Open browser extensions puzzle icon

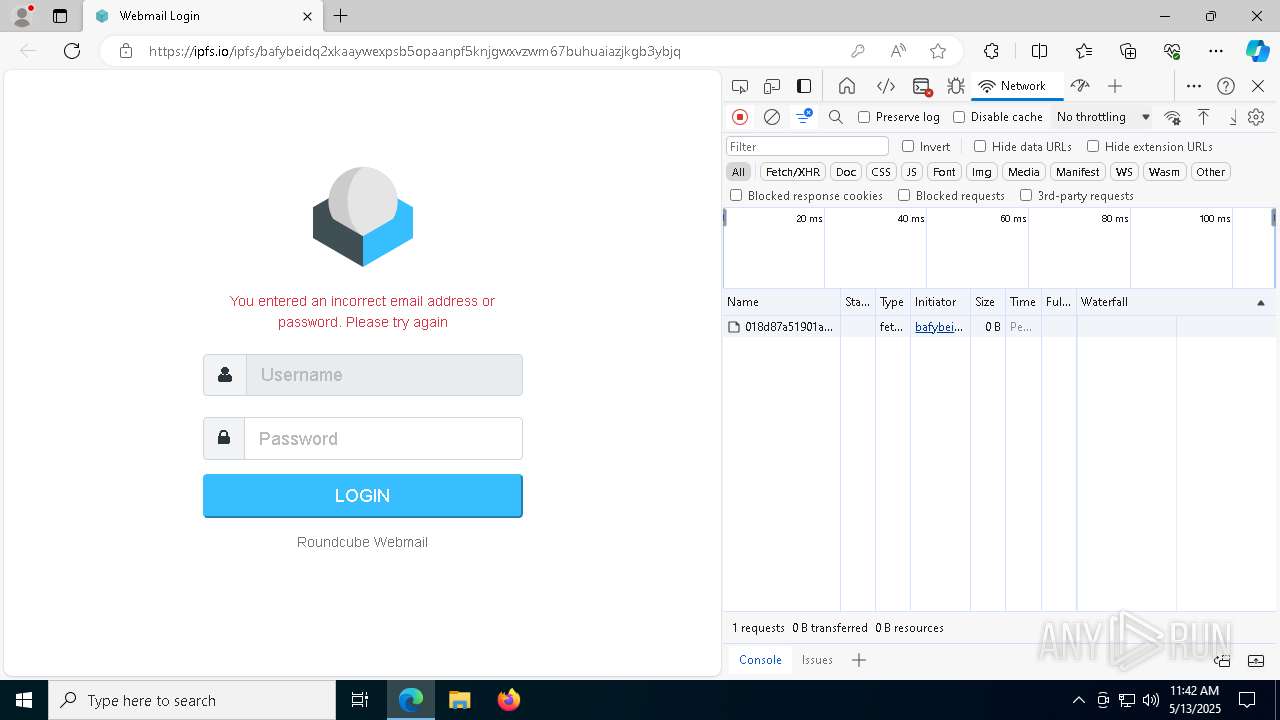991,51
